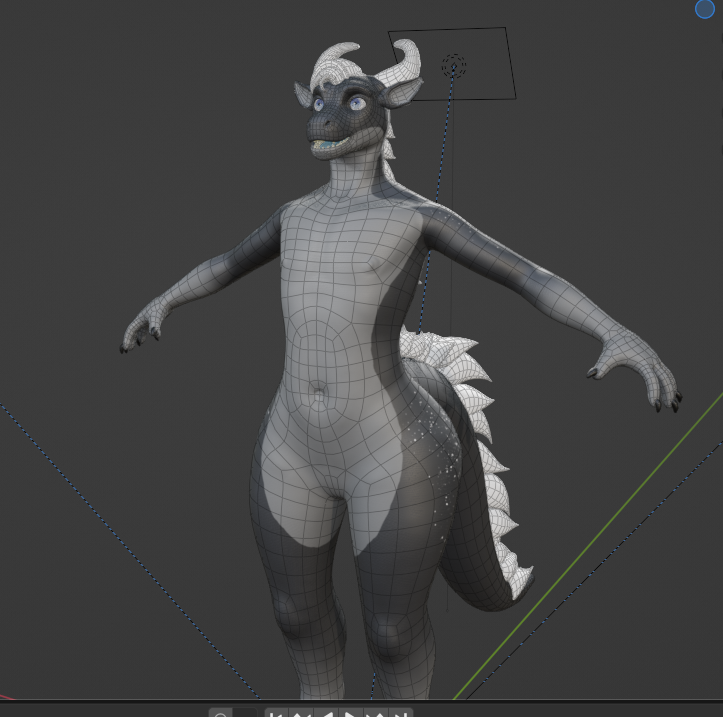723x717 pixels.
Task: Play the animation forward
Action: [x=351, y=713]
